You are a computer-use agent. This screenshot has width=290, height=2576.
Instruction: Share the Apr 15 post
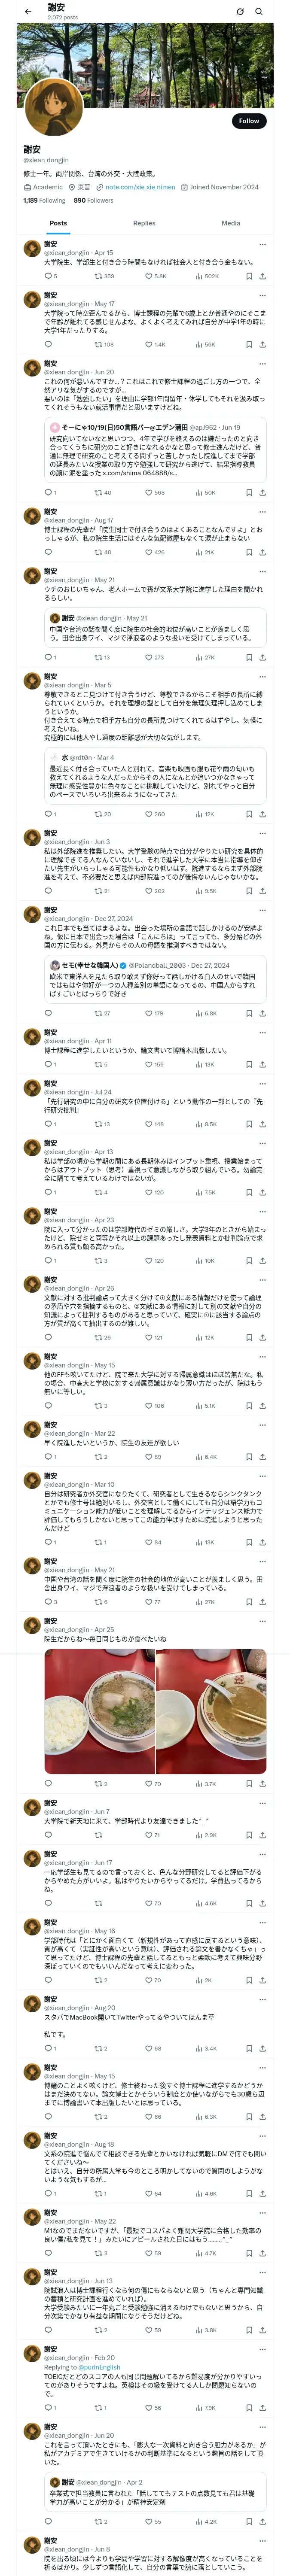tap(263, 276)
